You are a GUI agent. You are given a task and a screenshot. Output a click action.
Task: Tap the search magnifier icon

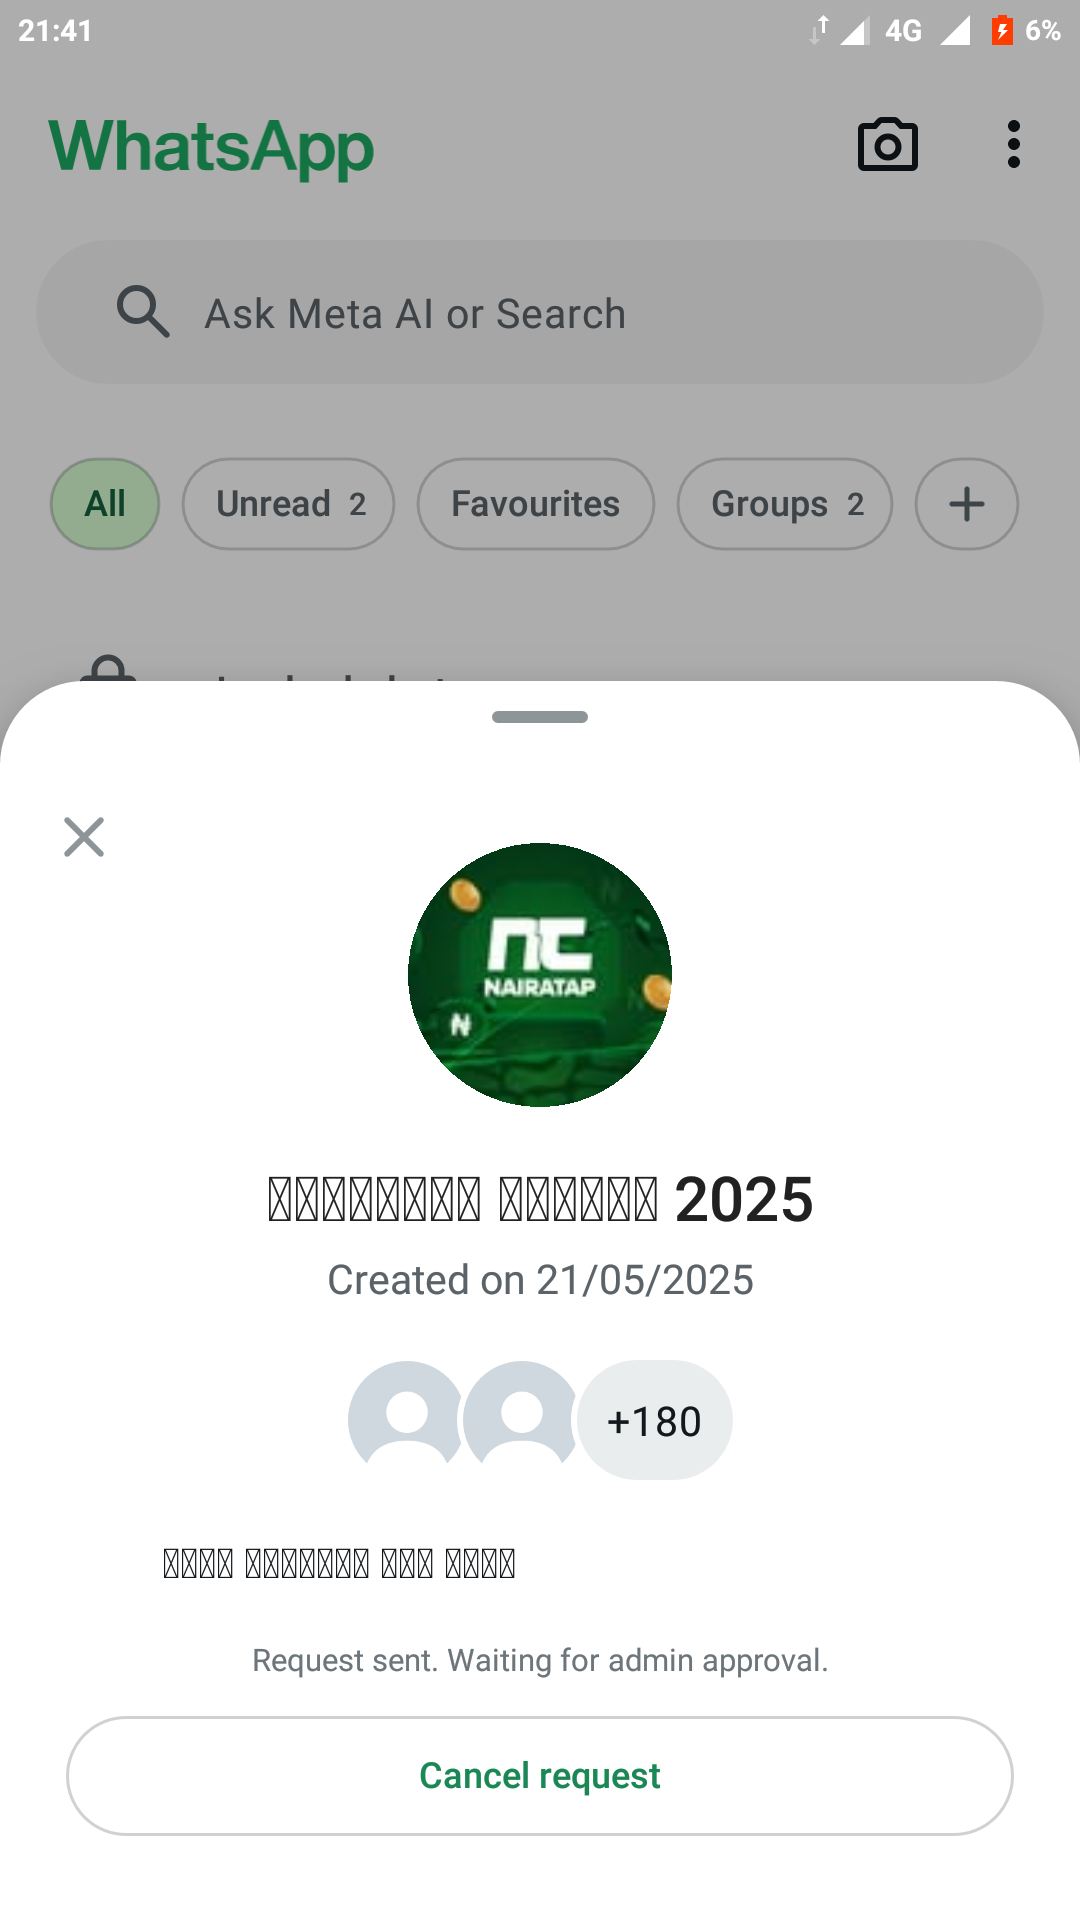tap(142, 312)
